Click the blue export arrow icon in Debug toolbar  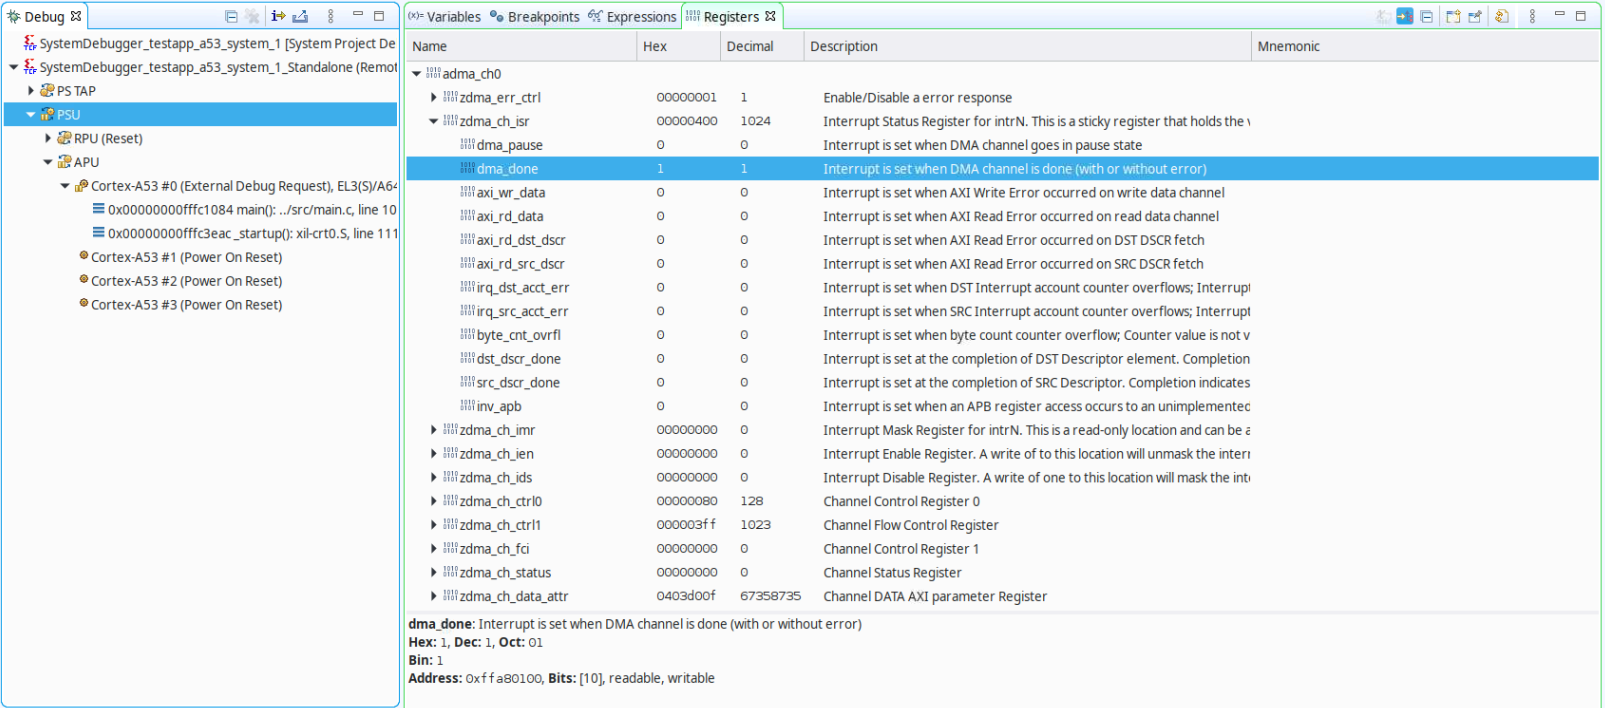300,16
